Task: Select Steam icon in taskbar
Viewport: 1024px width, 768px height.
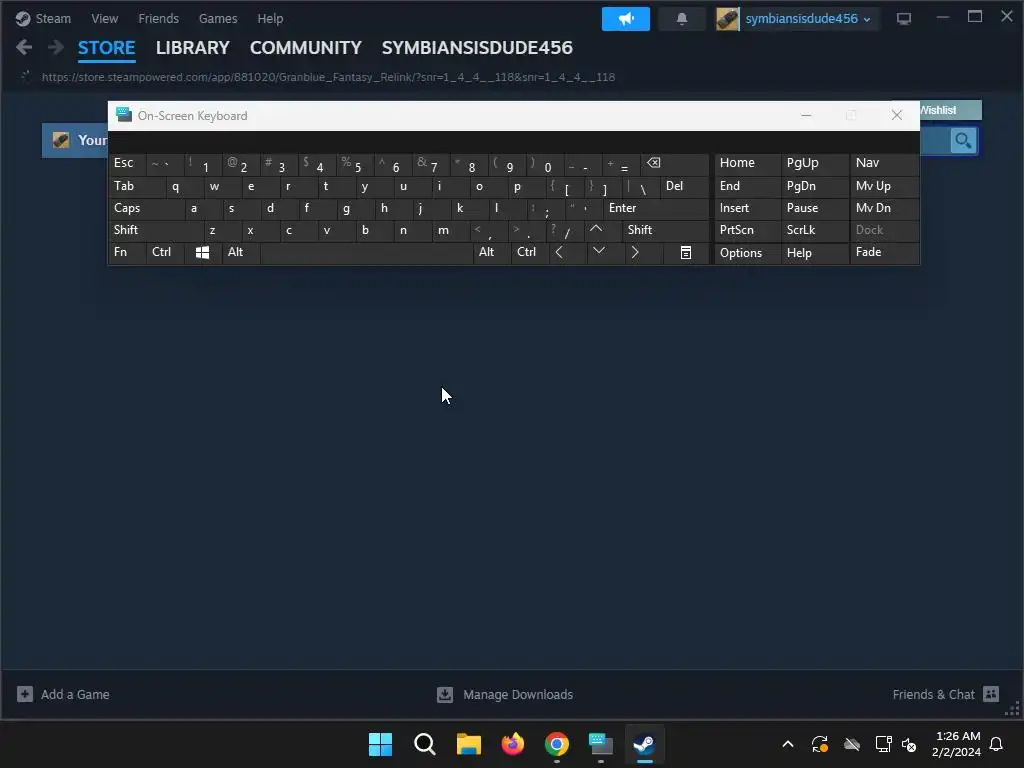Action: 645,744
